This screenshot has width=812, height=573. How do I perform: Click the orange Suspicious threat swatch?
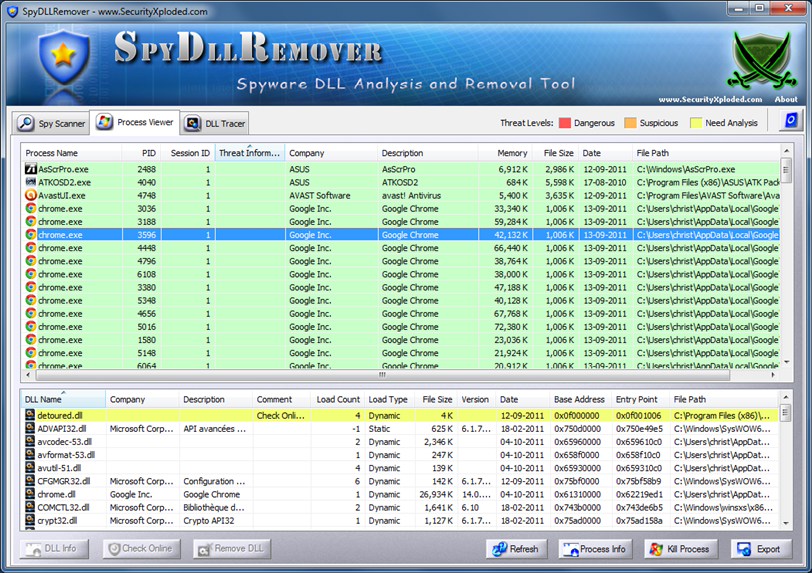tap(630, 123)
